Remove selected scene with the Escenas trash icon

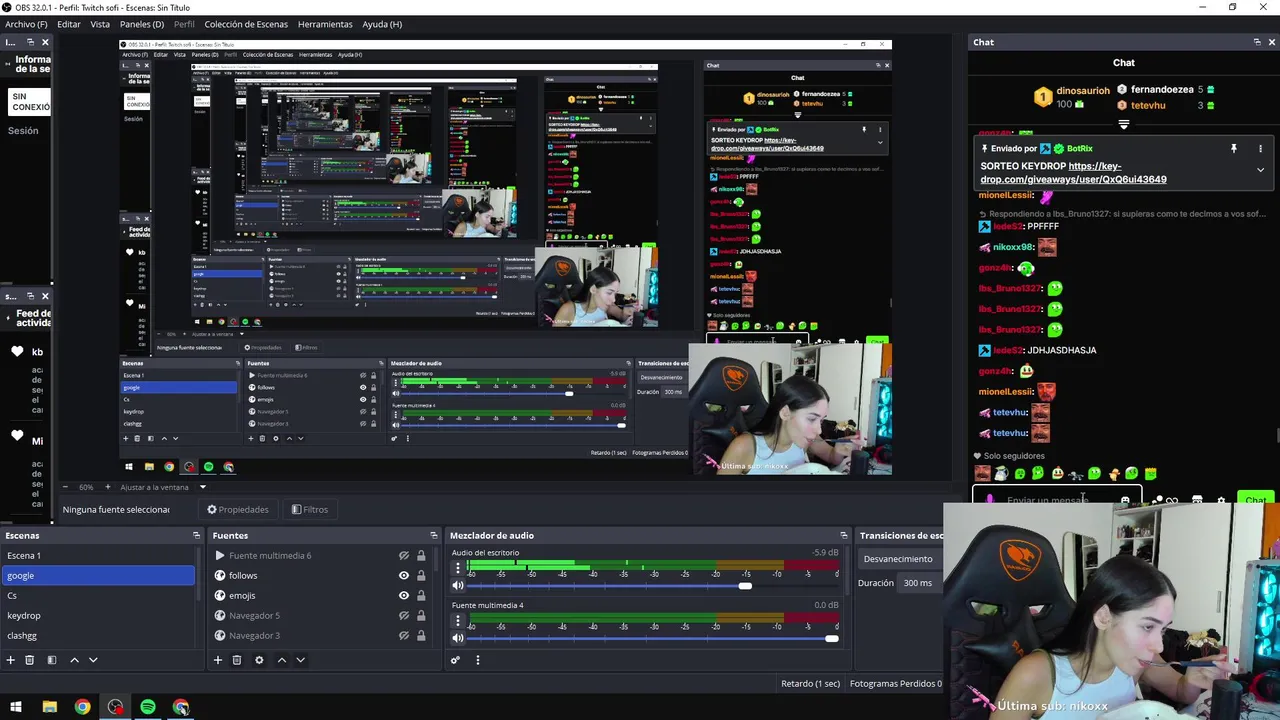coord(30,660)
